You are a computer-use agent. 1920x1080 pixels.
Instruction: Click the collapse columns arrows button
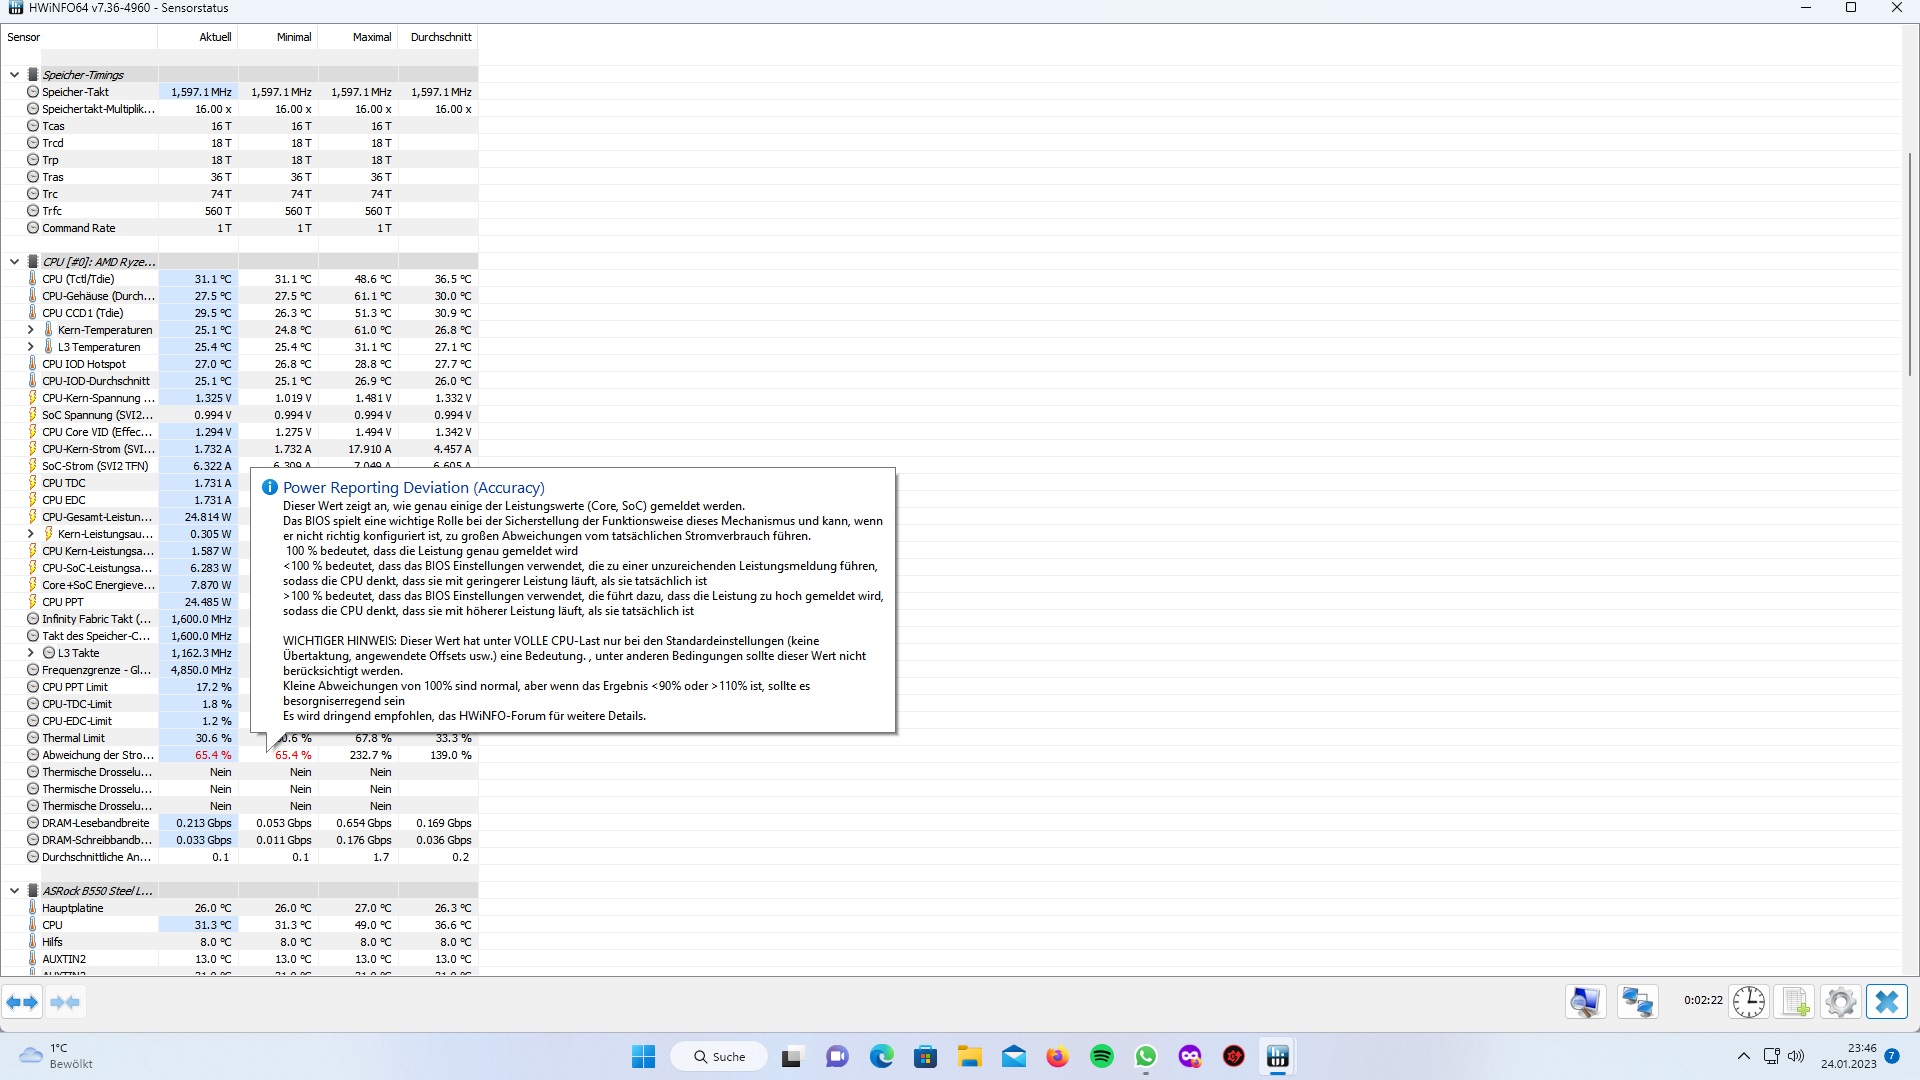click(x=65, y=1001)
